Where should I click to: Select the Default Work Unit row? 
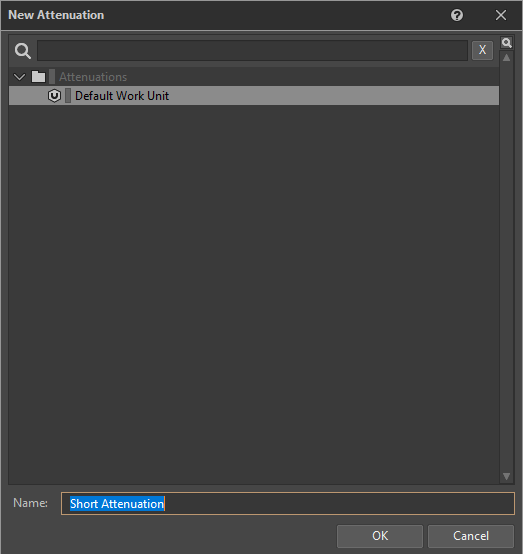(254, 95)
